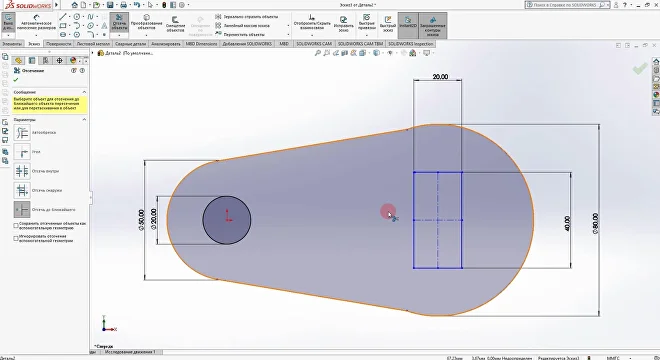Click the Exit Sketch button
Viewport: 660px width, 360px height.
click(8, 22)
